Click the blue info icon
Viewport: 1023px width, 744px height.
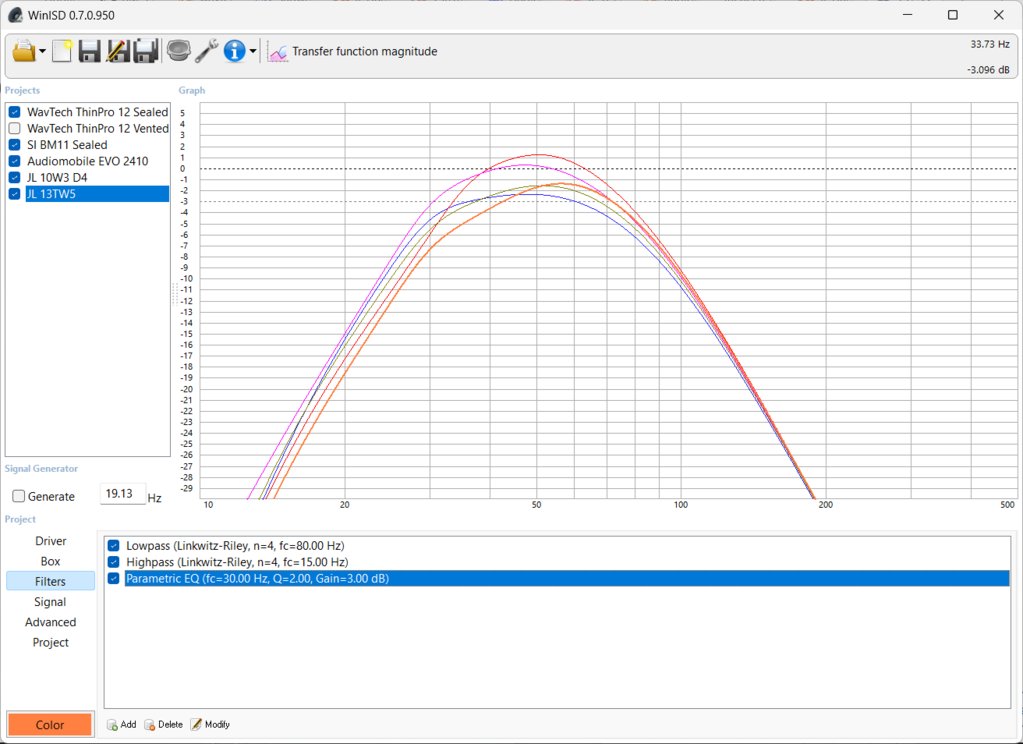pos(234,51)
